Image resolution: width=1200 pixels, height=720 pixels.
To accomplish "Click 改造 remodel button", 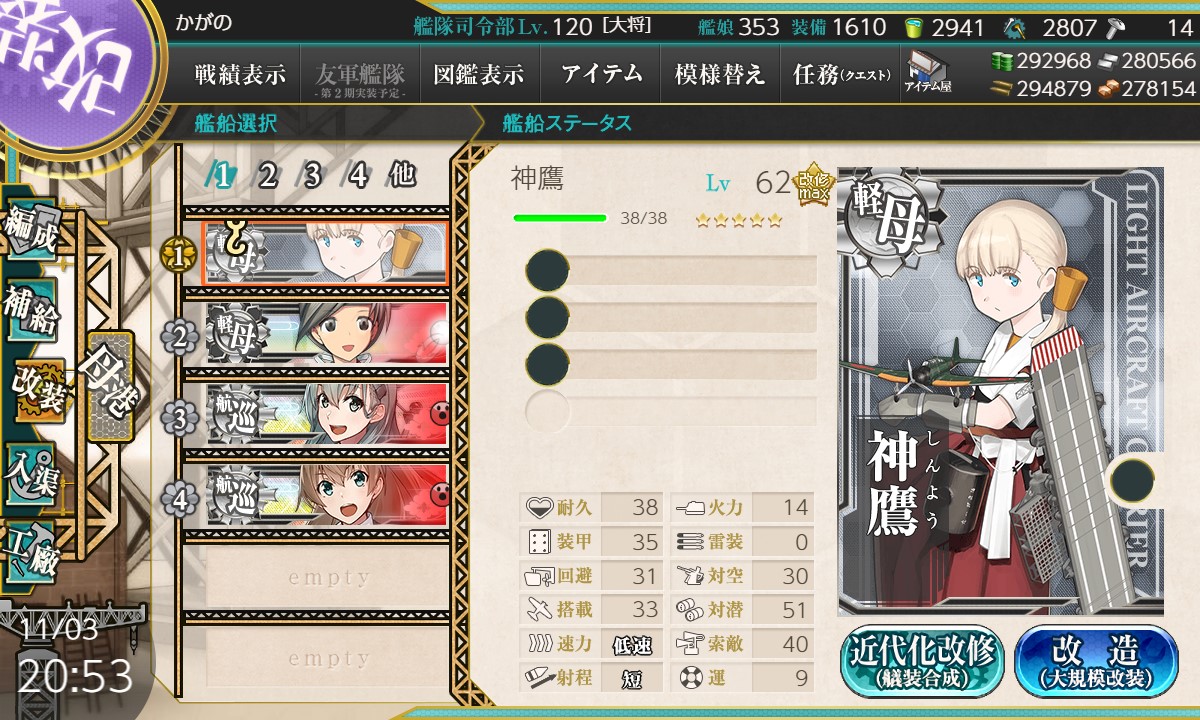I will (1096, 661).
